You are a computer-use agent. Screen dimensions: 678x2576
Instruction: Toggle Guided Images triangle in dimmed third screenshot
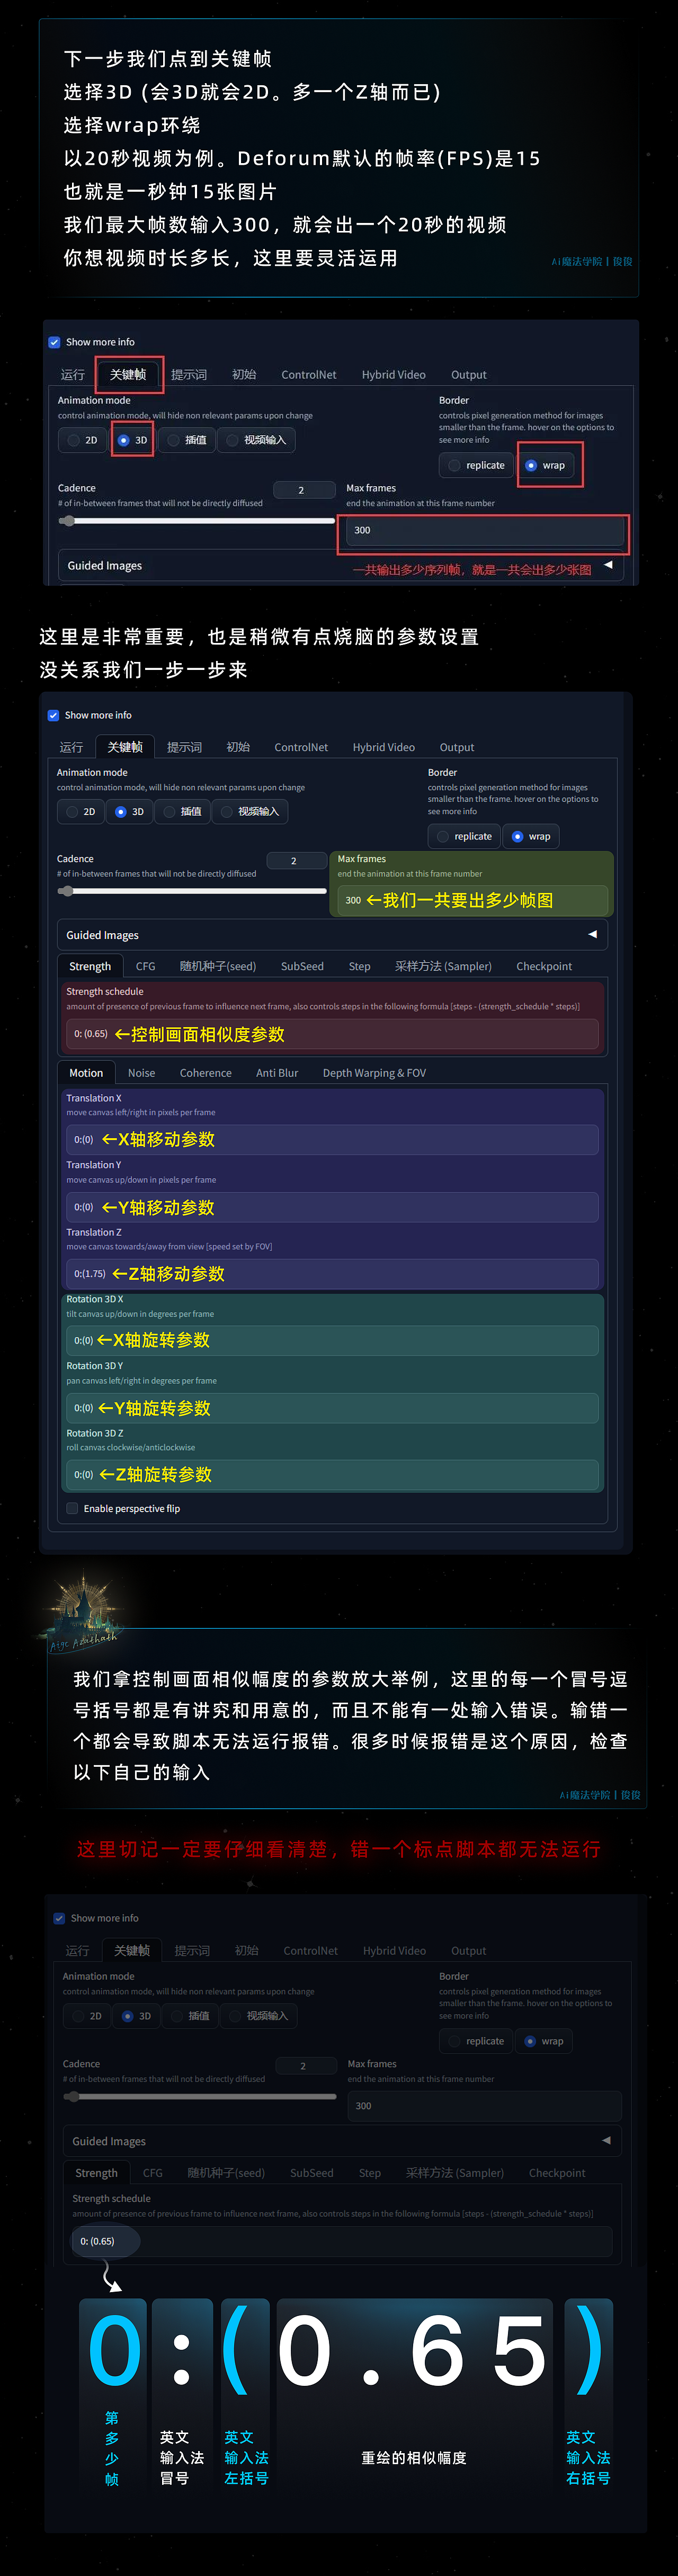(x=606, y=2140)
